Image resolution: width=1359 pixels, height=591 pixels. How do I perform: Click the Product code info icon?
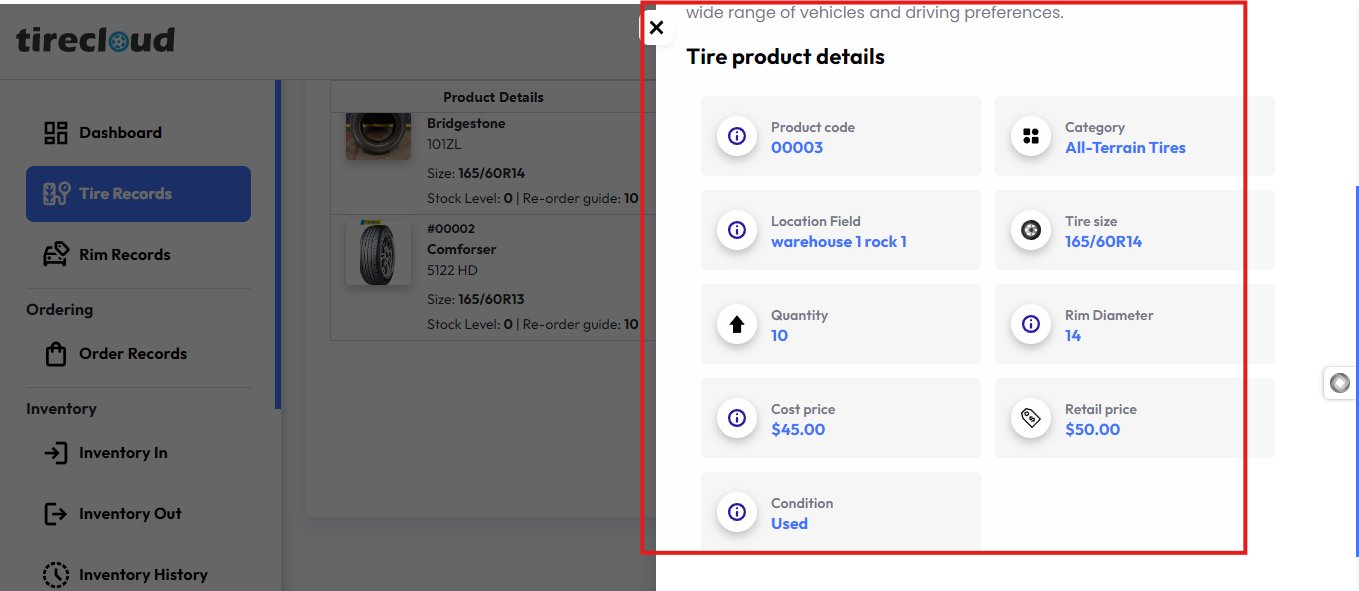[737, 136]
